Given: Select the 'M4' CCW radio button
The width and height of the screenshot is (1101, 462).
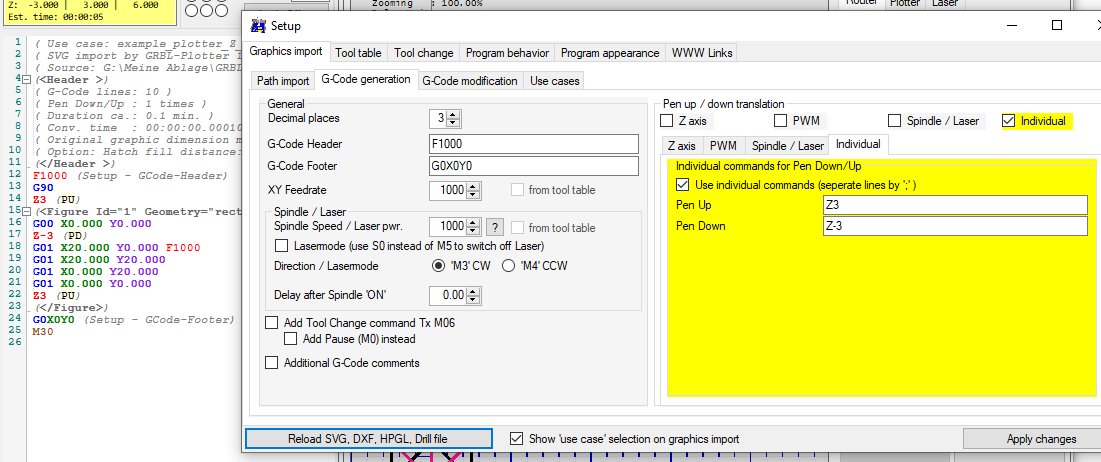Looking at the screenshot, I should 508,266.
